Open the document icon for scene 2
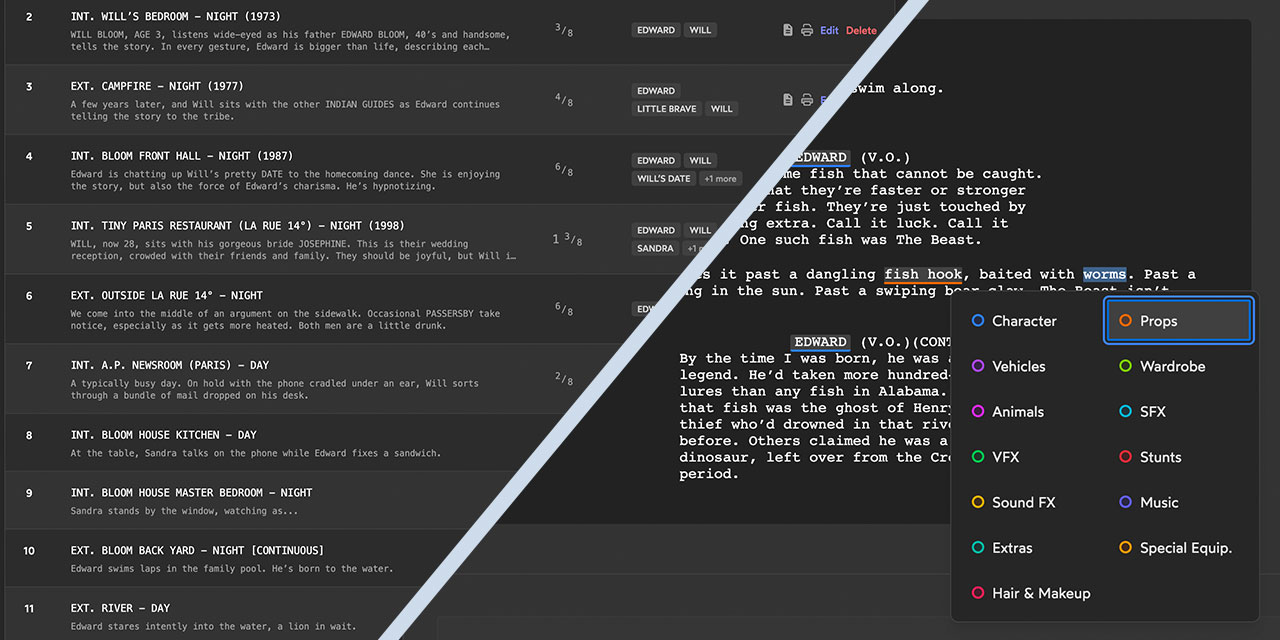Screen dimensions: 1280x640 [x=788, y=30]
